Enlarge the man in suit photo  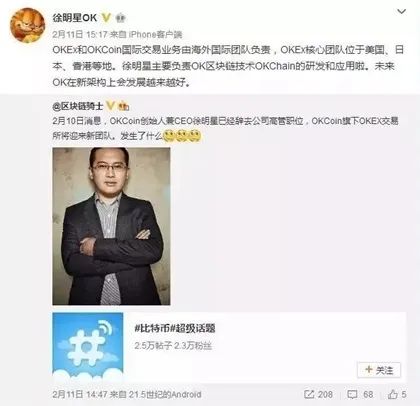coord(111,226)
